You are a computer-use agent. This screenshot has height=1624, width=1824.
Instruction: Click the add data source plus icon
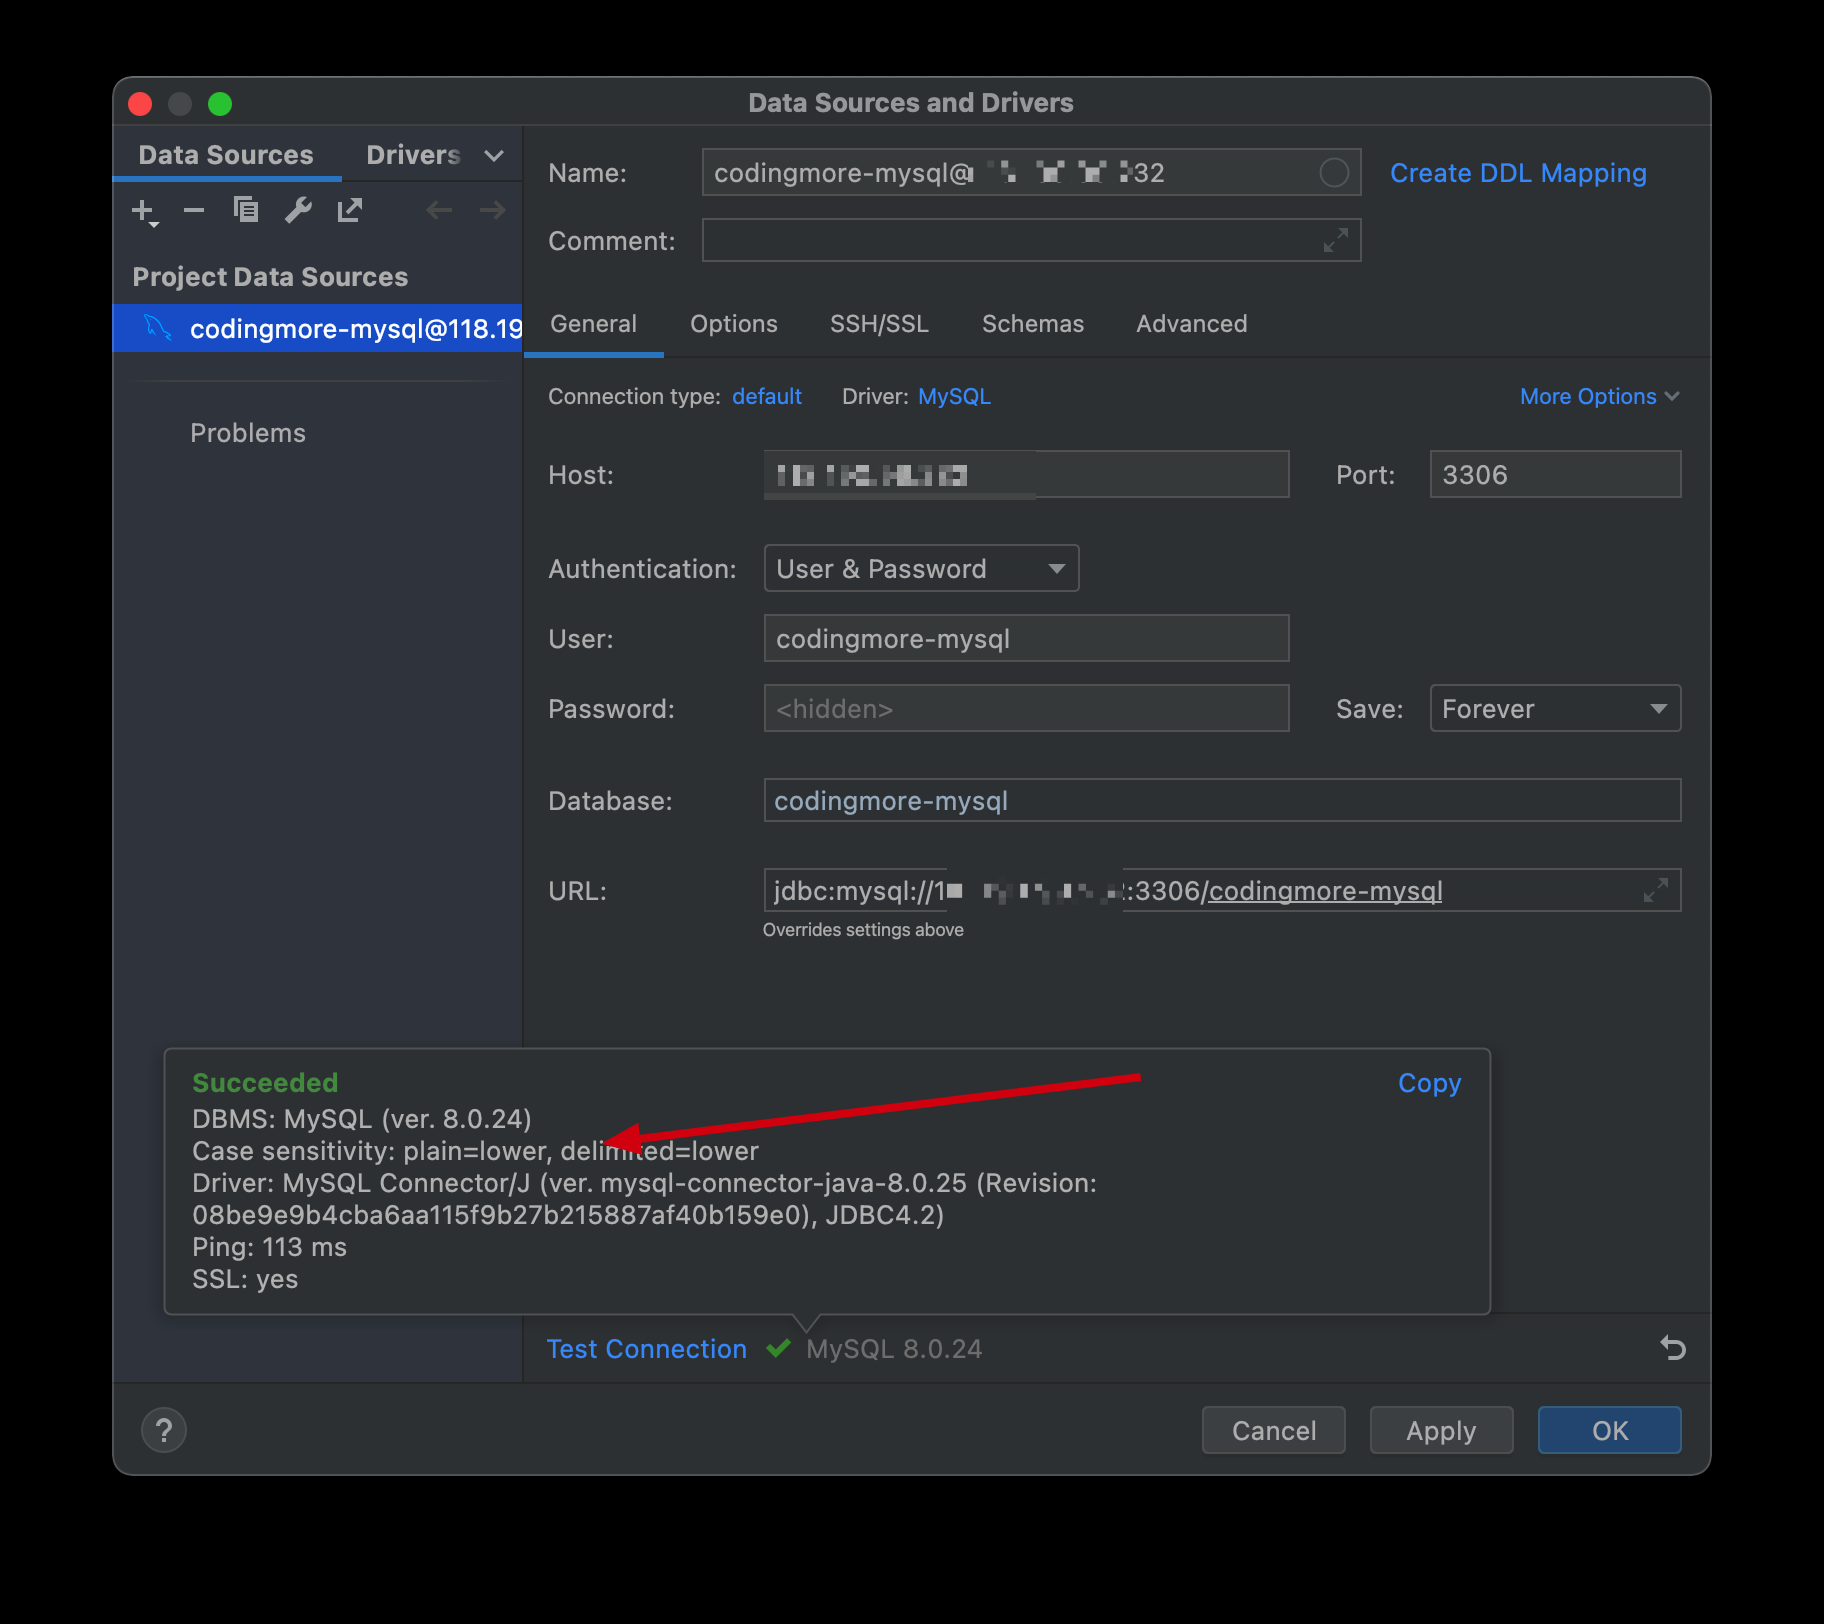(143, 211)
